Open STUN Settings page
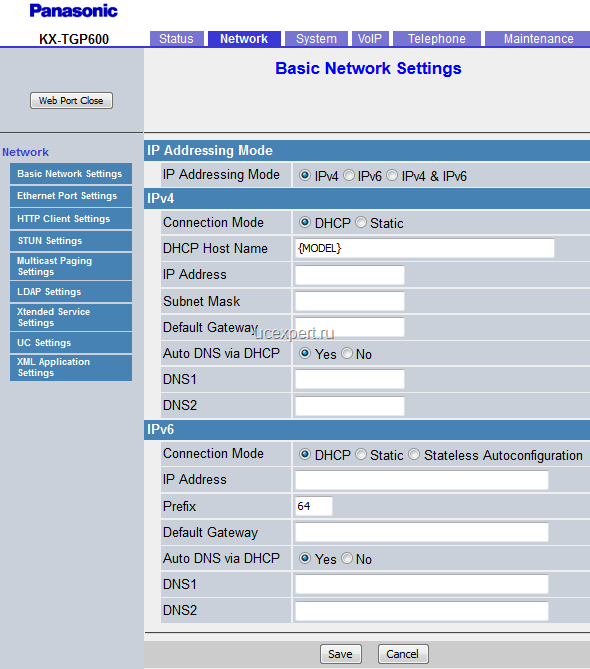Viewport: 590px width, 669px height. [x=71, y=241]
